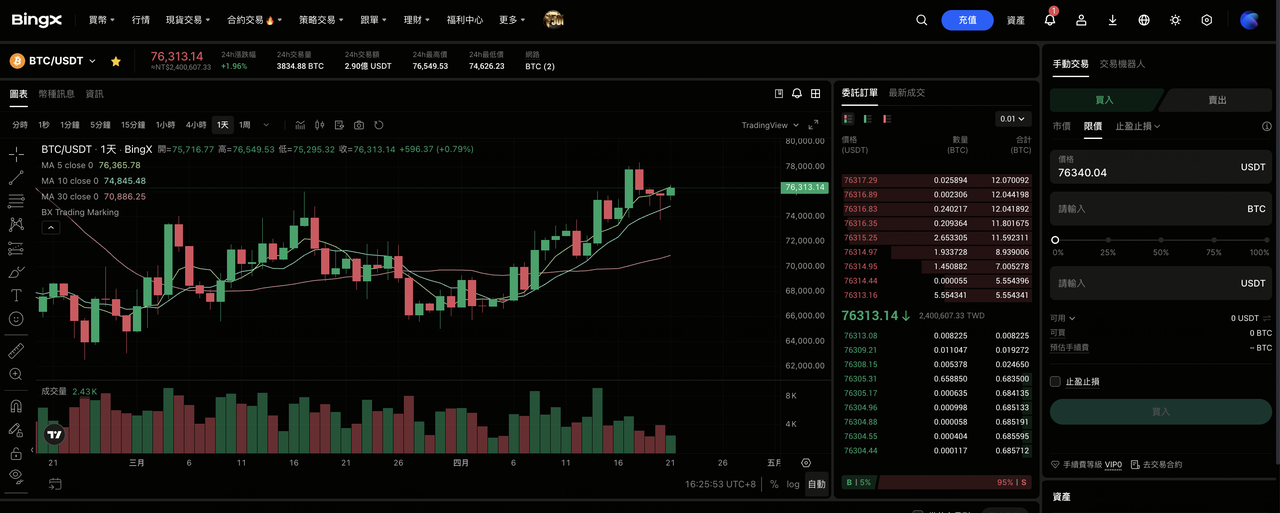
Task: Click the download app icon in header
Action: (1112, 20)
